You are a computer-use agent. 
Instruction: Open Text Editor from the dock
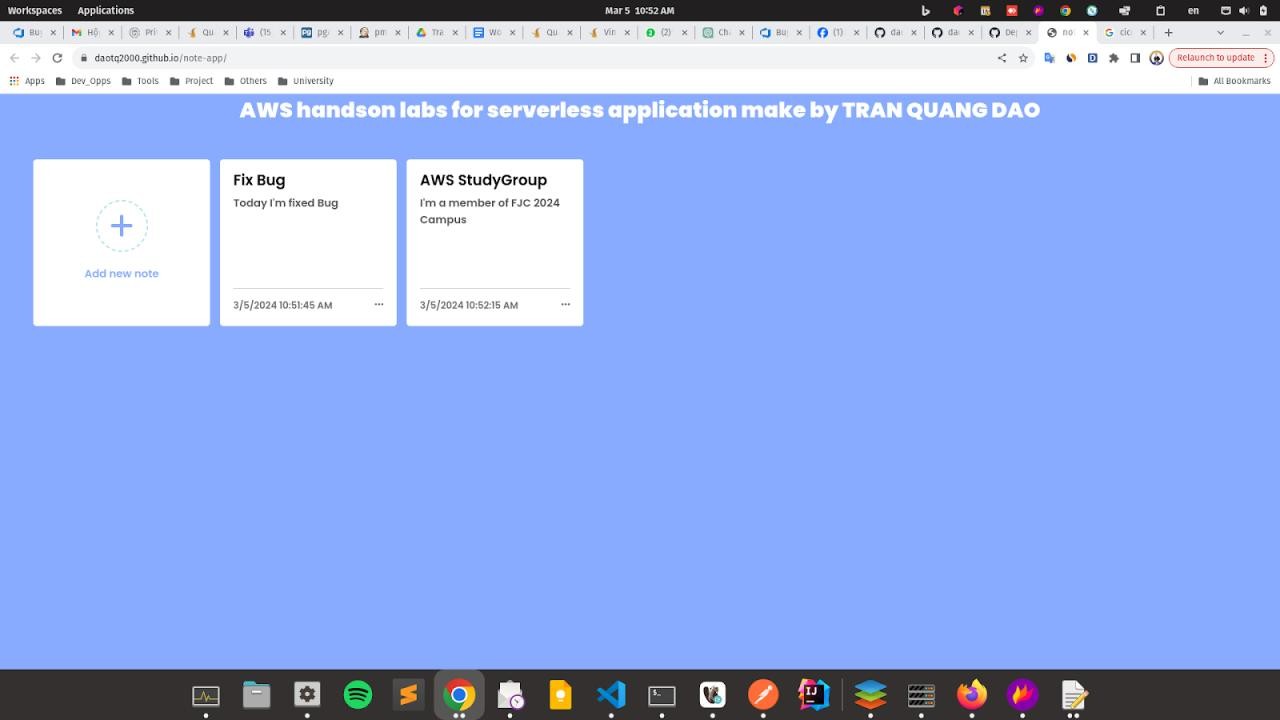coord(1073,694)
